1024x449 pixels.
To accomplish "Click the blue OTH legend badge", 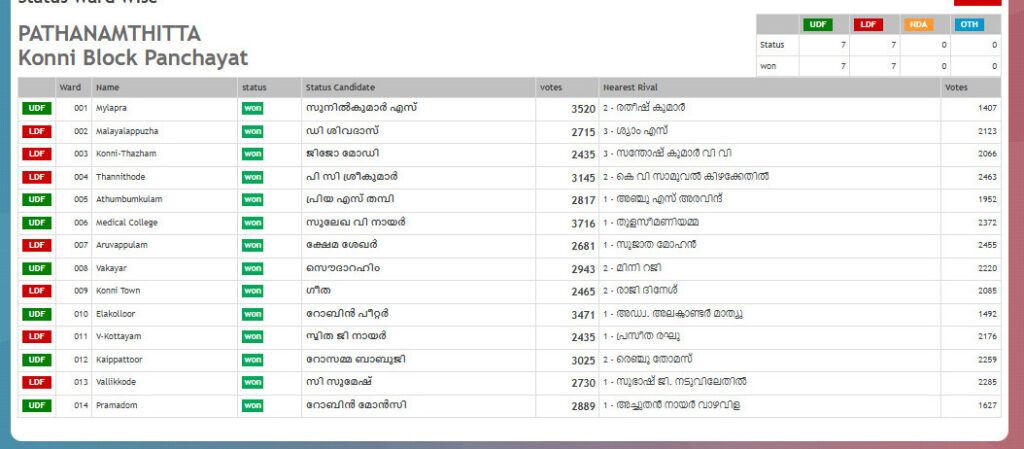I will pyautogui.click(x=967, y=24).
